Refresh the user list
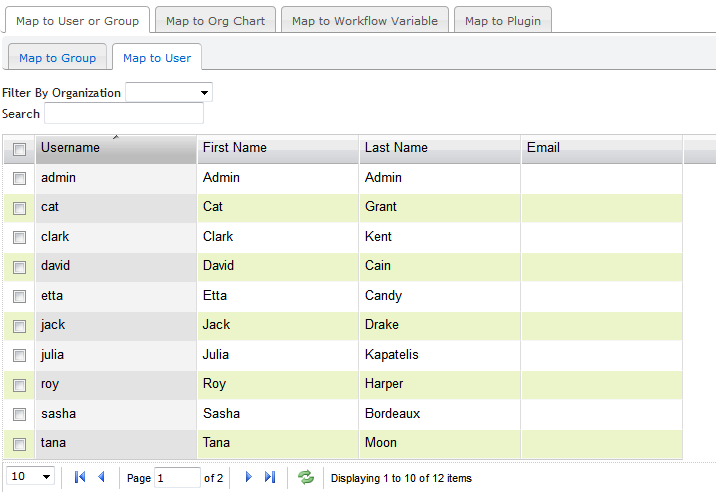The image size is (716, 493). coord(306,478)
